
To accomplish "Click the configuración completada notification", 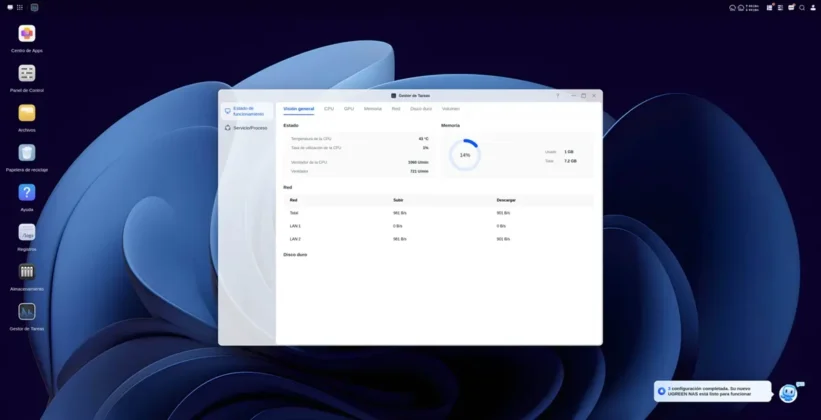I will [712, 391].
